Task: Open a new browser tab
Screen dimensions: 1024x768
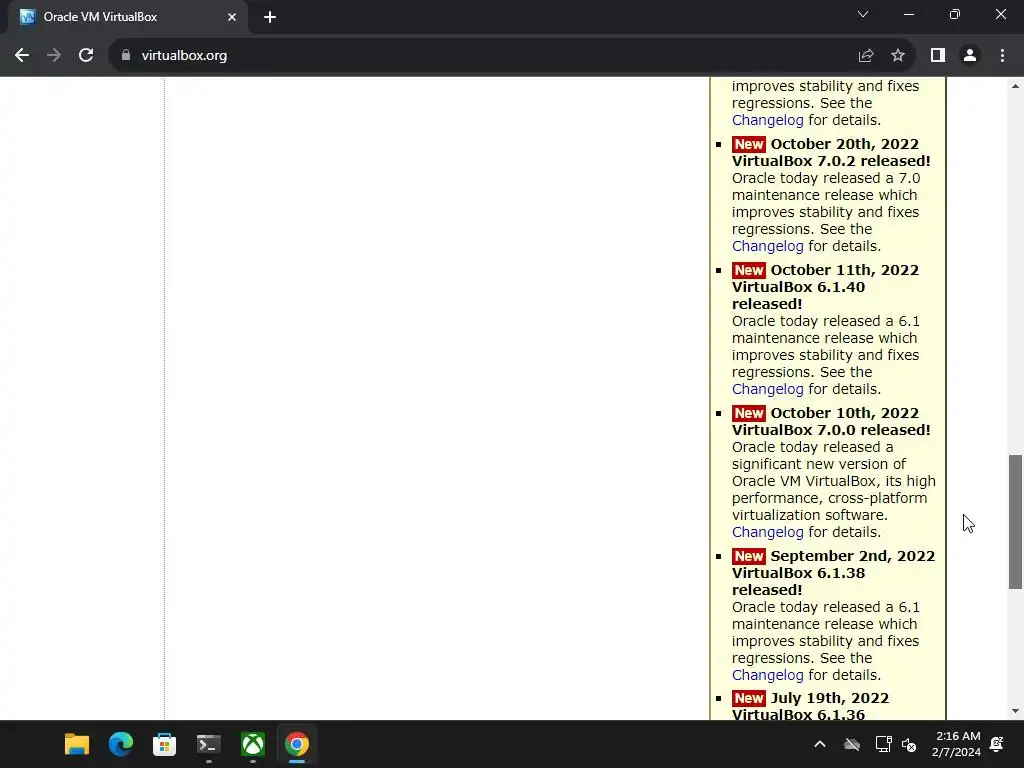Action: click(x=270, y=17)
